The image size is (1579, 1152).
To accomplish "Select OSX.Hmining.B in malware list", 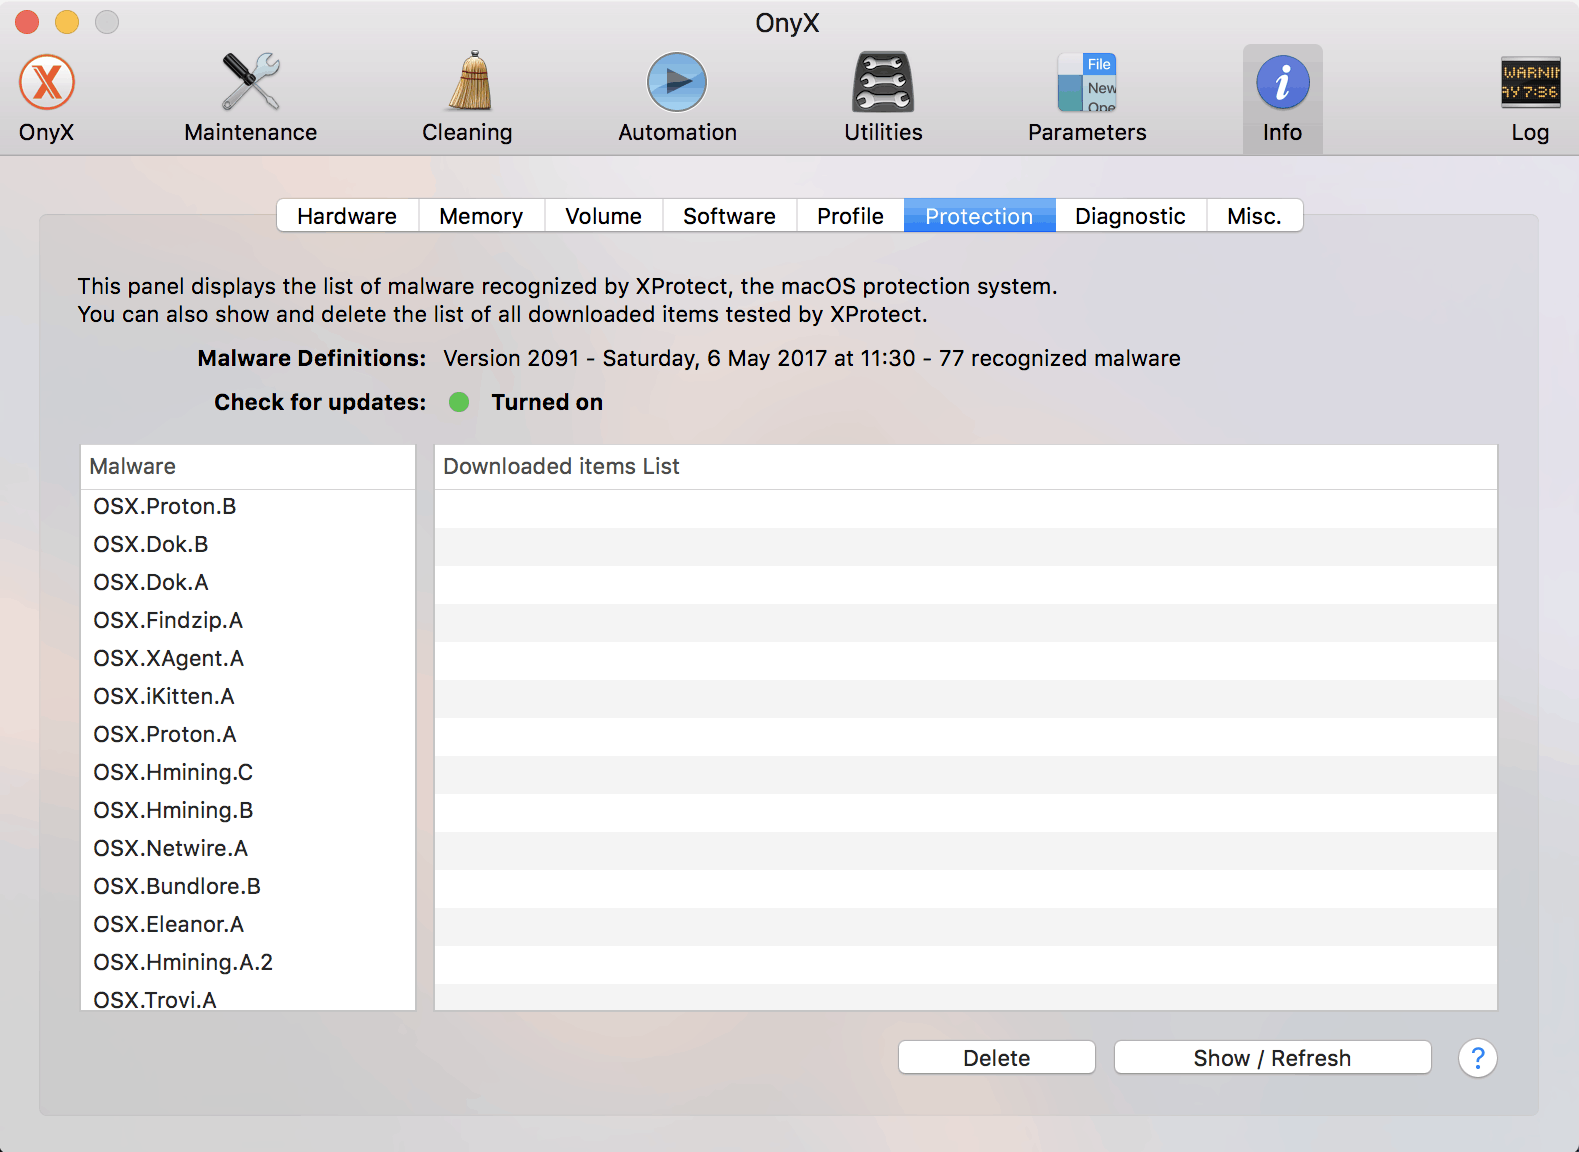I will point(248,811).
